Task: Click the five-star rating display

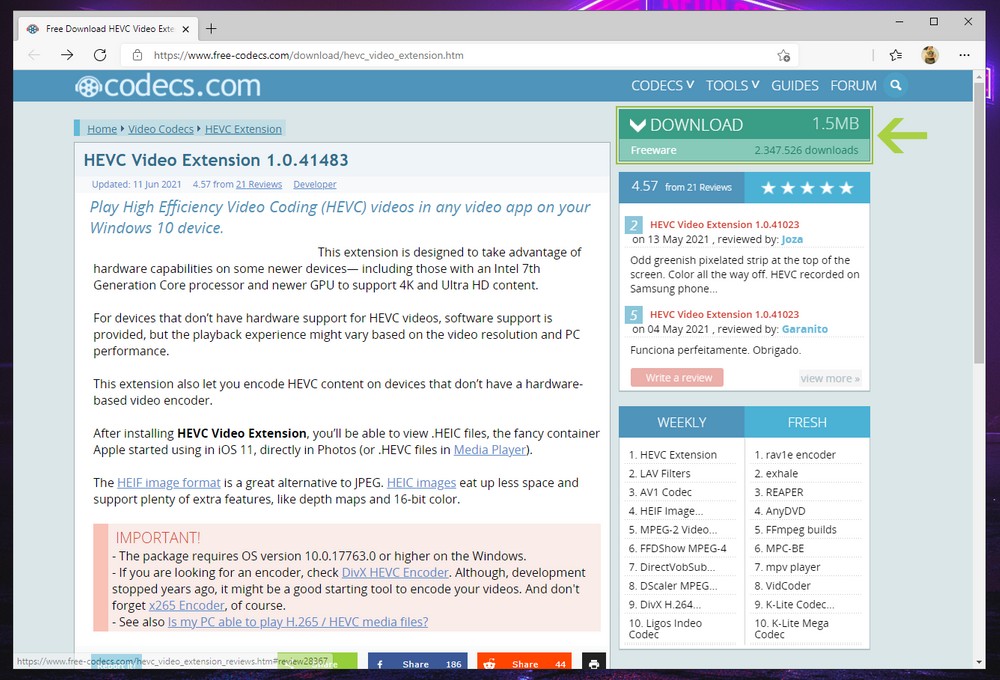Action: click(807, 188)
